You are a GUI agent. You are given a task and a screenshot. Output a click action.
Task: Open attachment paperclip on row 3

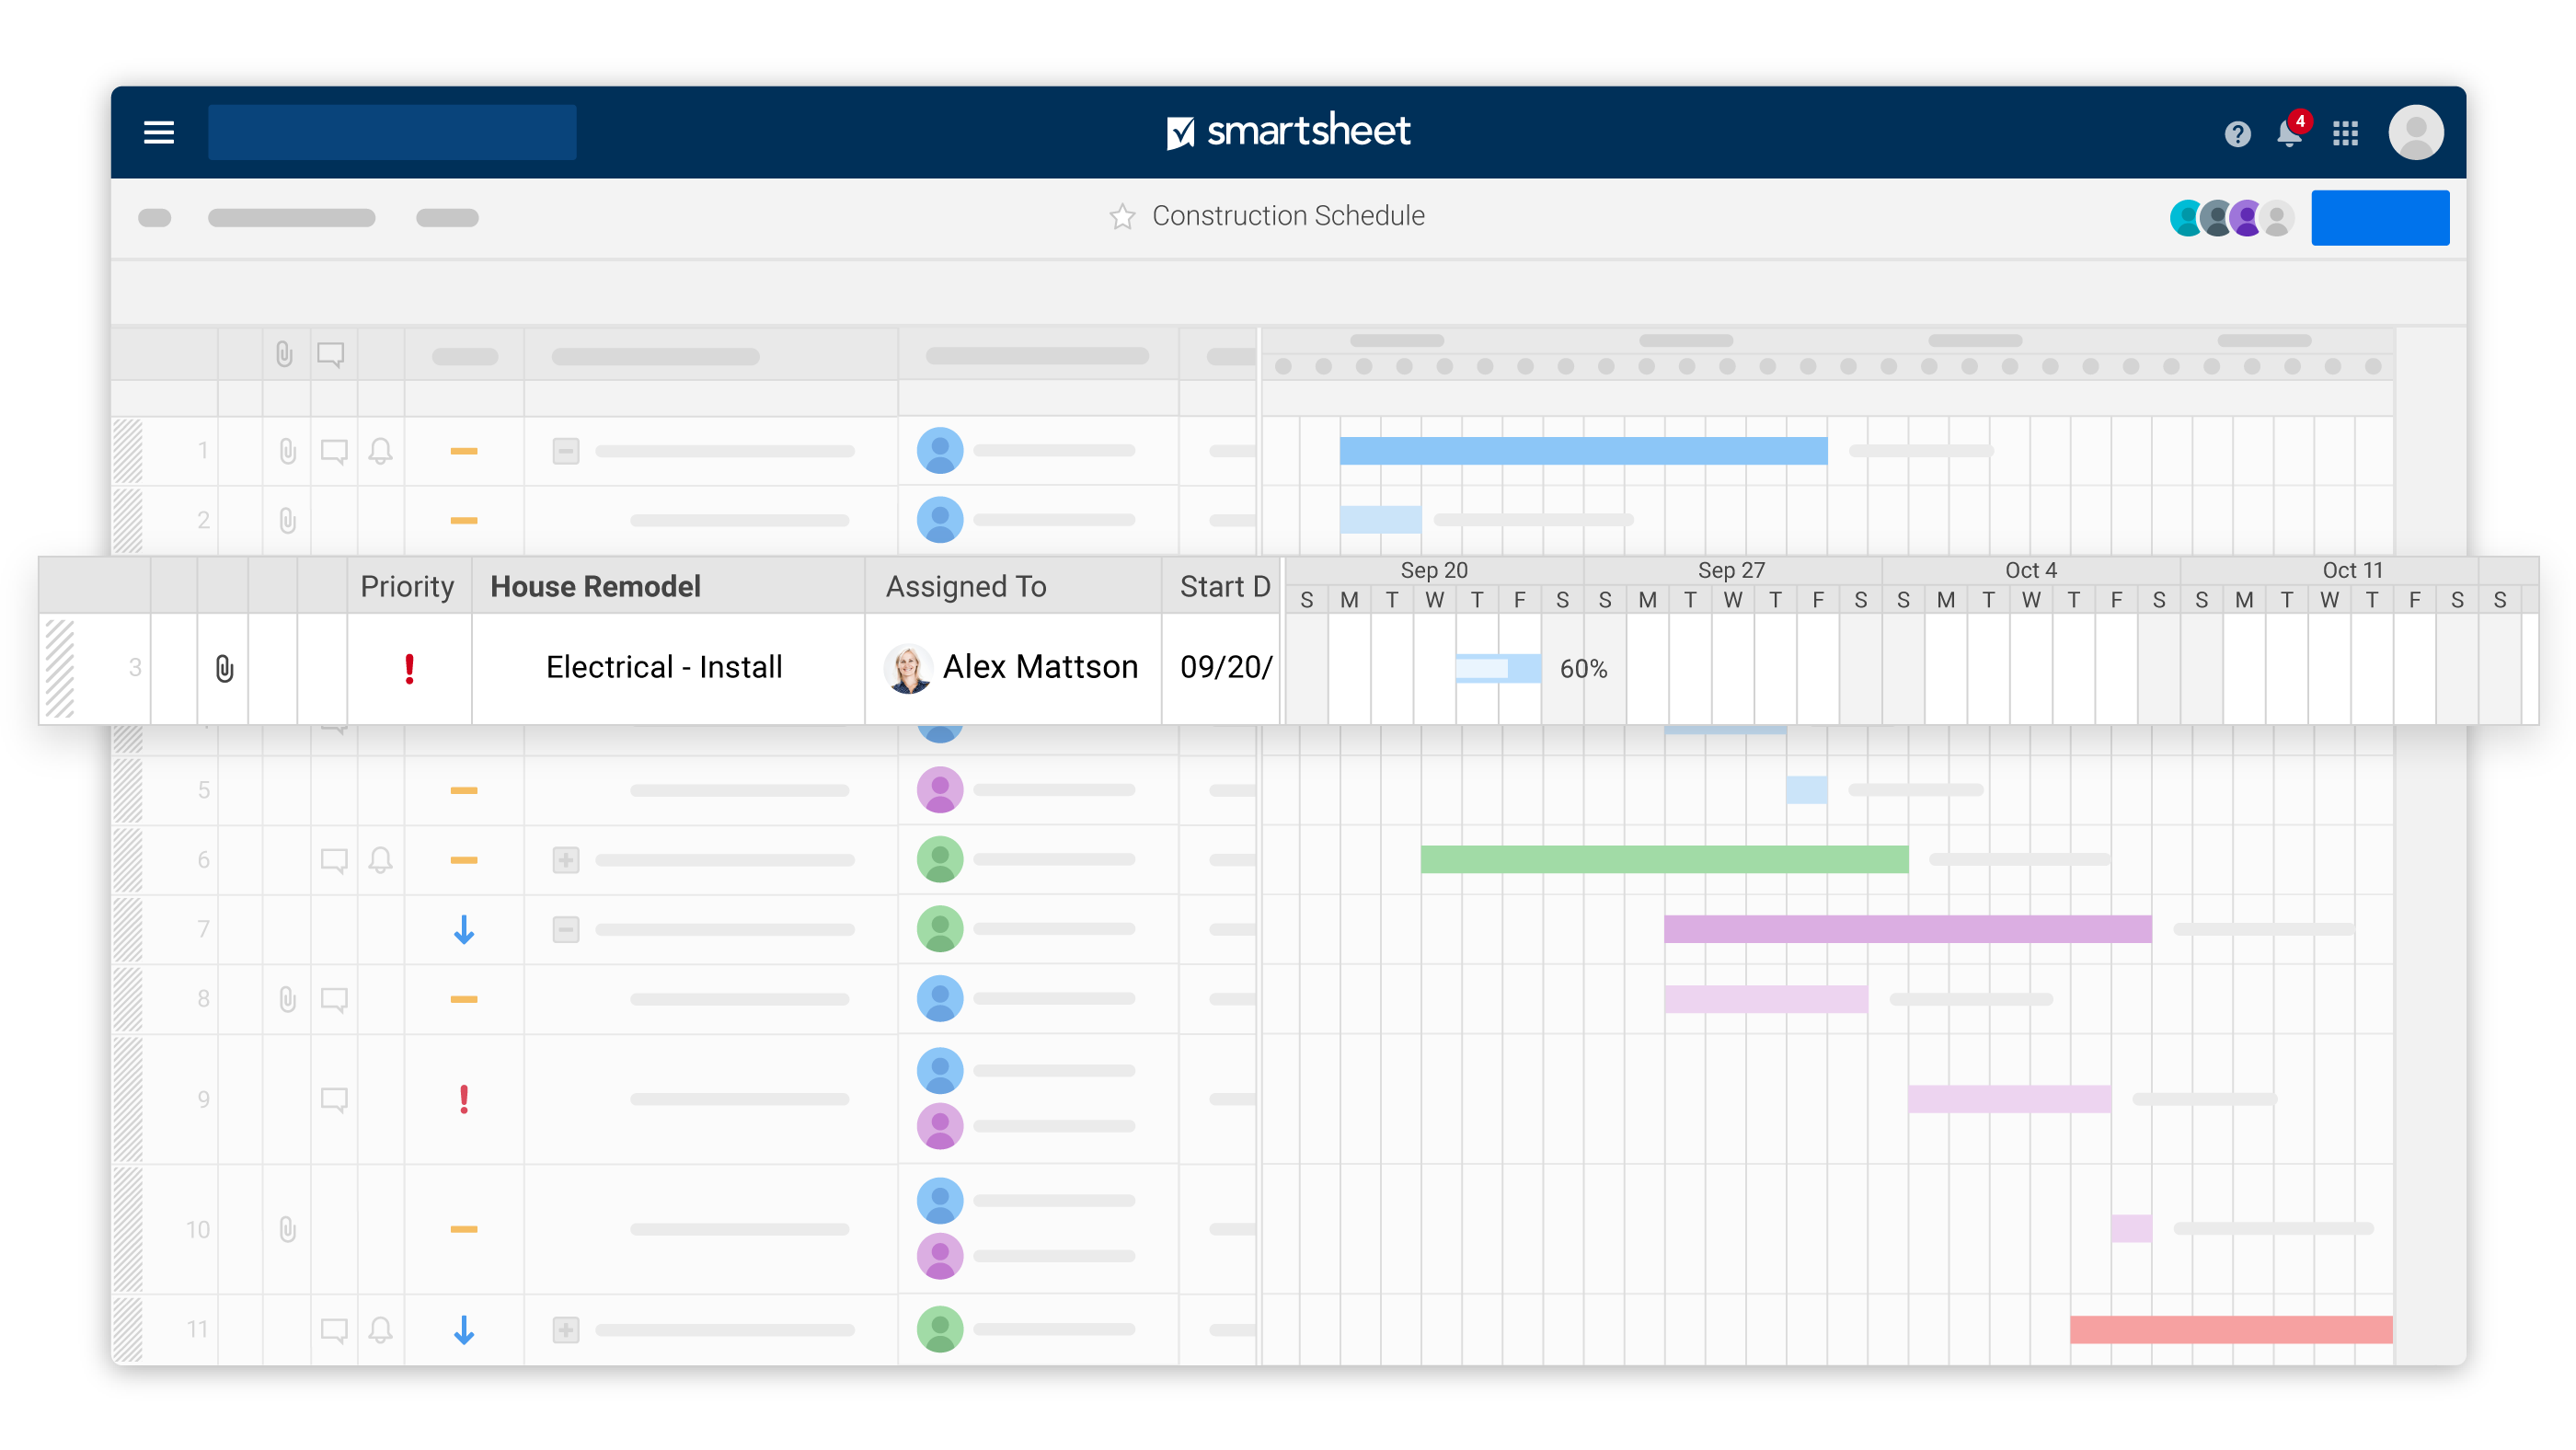click(x=224, y=668)
